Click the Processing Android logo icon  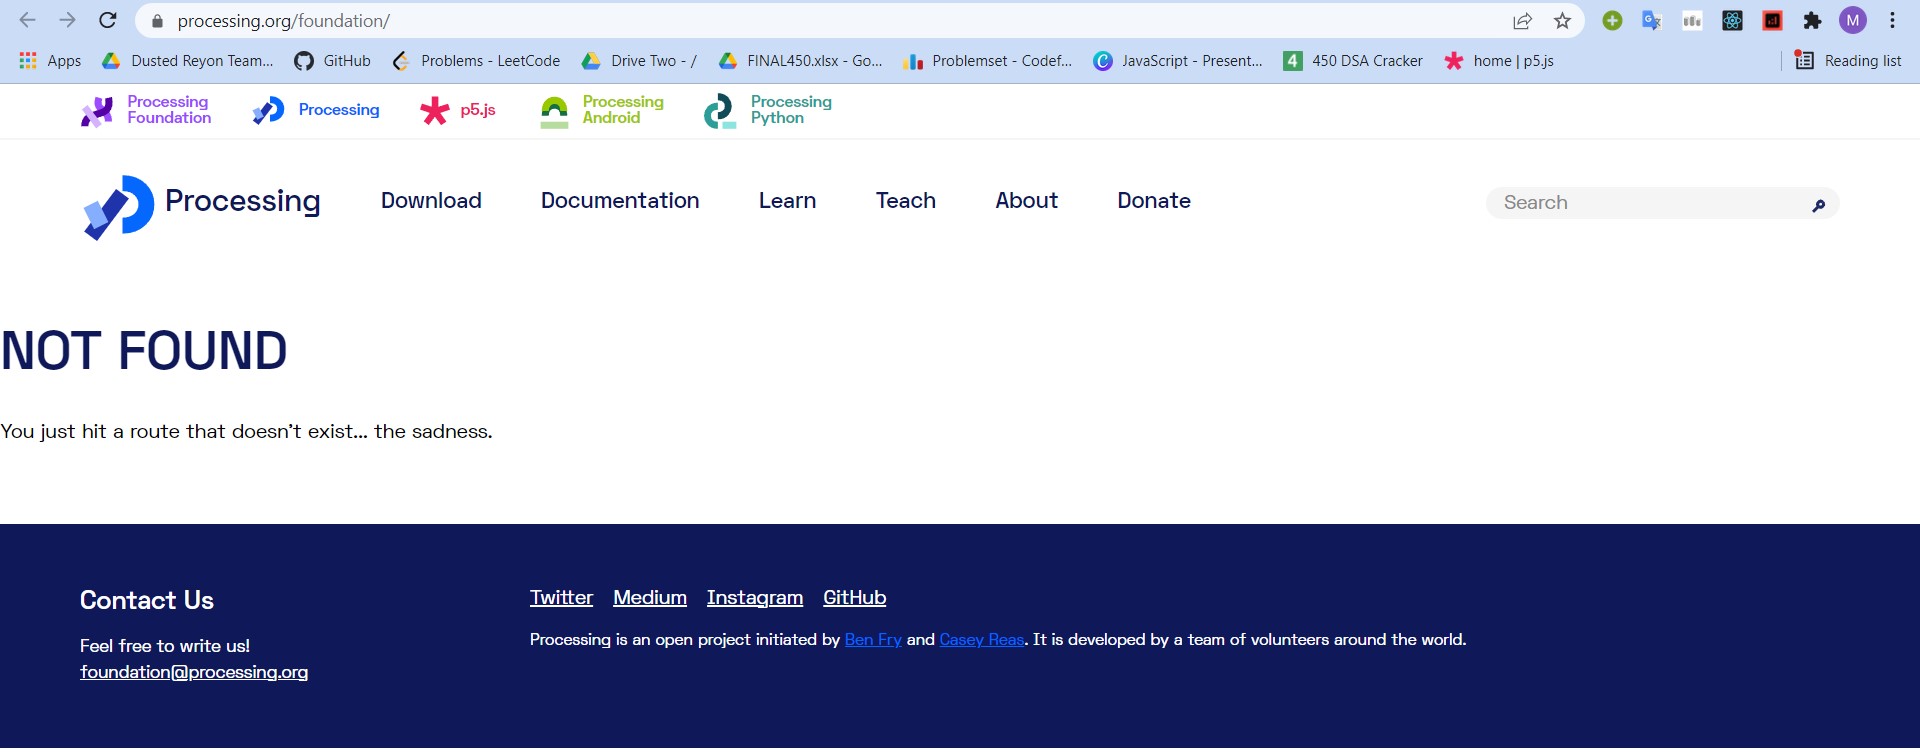(x=554, y=112)
